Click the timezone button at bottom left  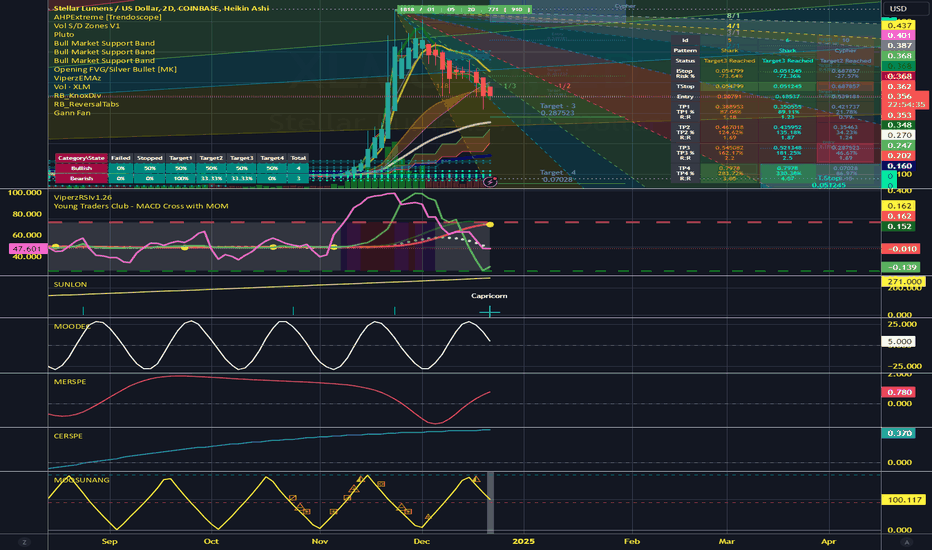coord(24,542)
